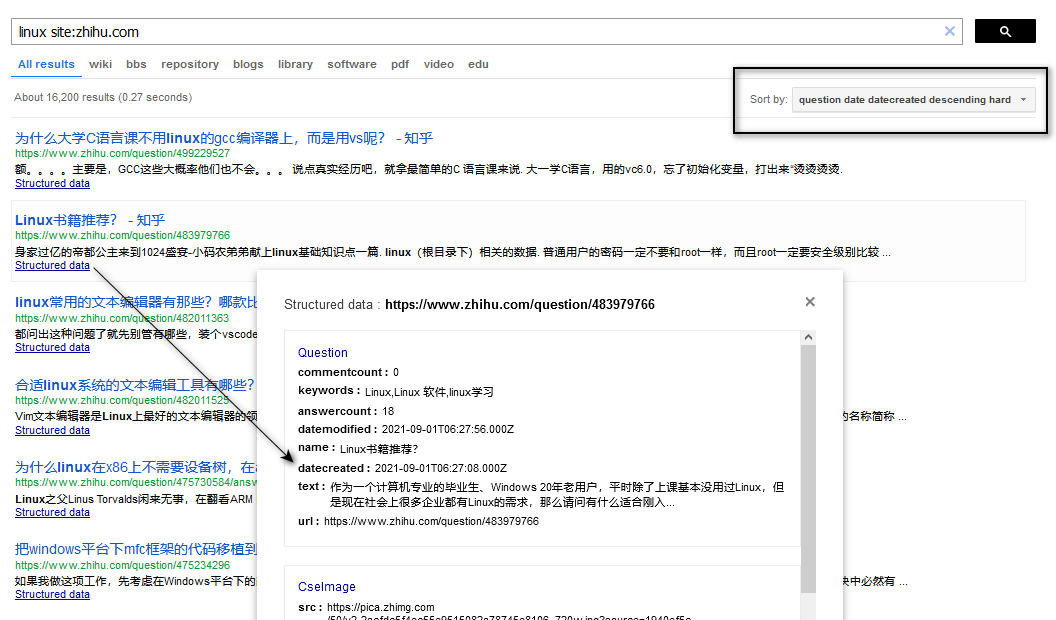Image resolution: width=1056 pixels, height=620 pixels.
Task: Open the first result about gcc compiler
Action: tap(224, 138)
